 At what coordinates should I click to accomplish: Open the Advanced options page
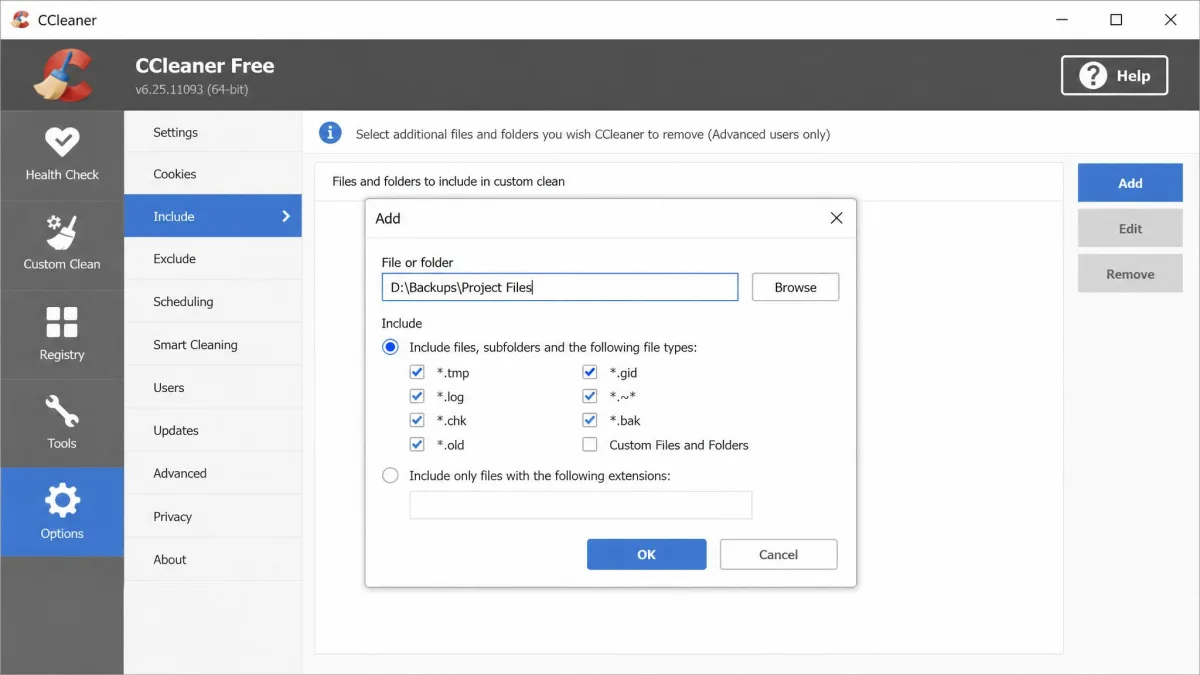pyautogui.click(x=213, y=473)
